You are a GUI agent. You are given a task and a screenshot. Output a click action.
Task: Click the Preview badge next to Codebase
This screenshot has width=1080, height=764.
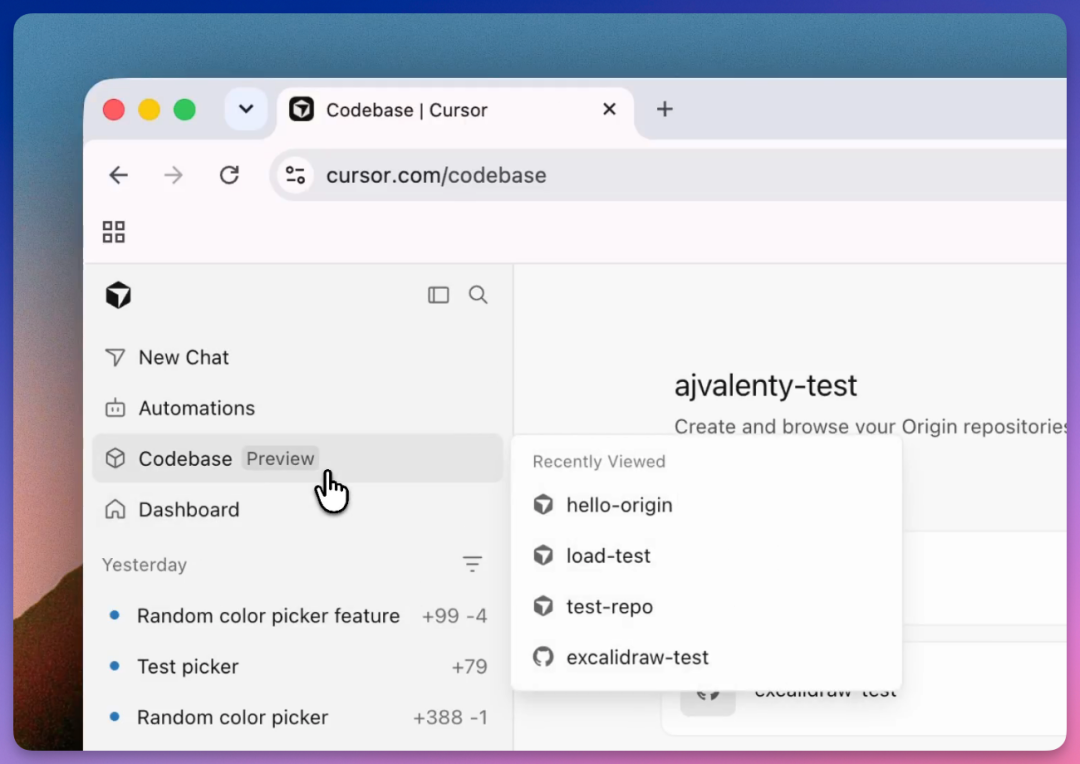pyautogui.click(x=280, y=458)
